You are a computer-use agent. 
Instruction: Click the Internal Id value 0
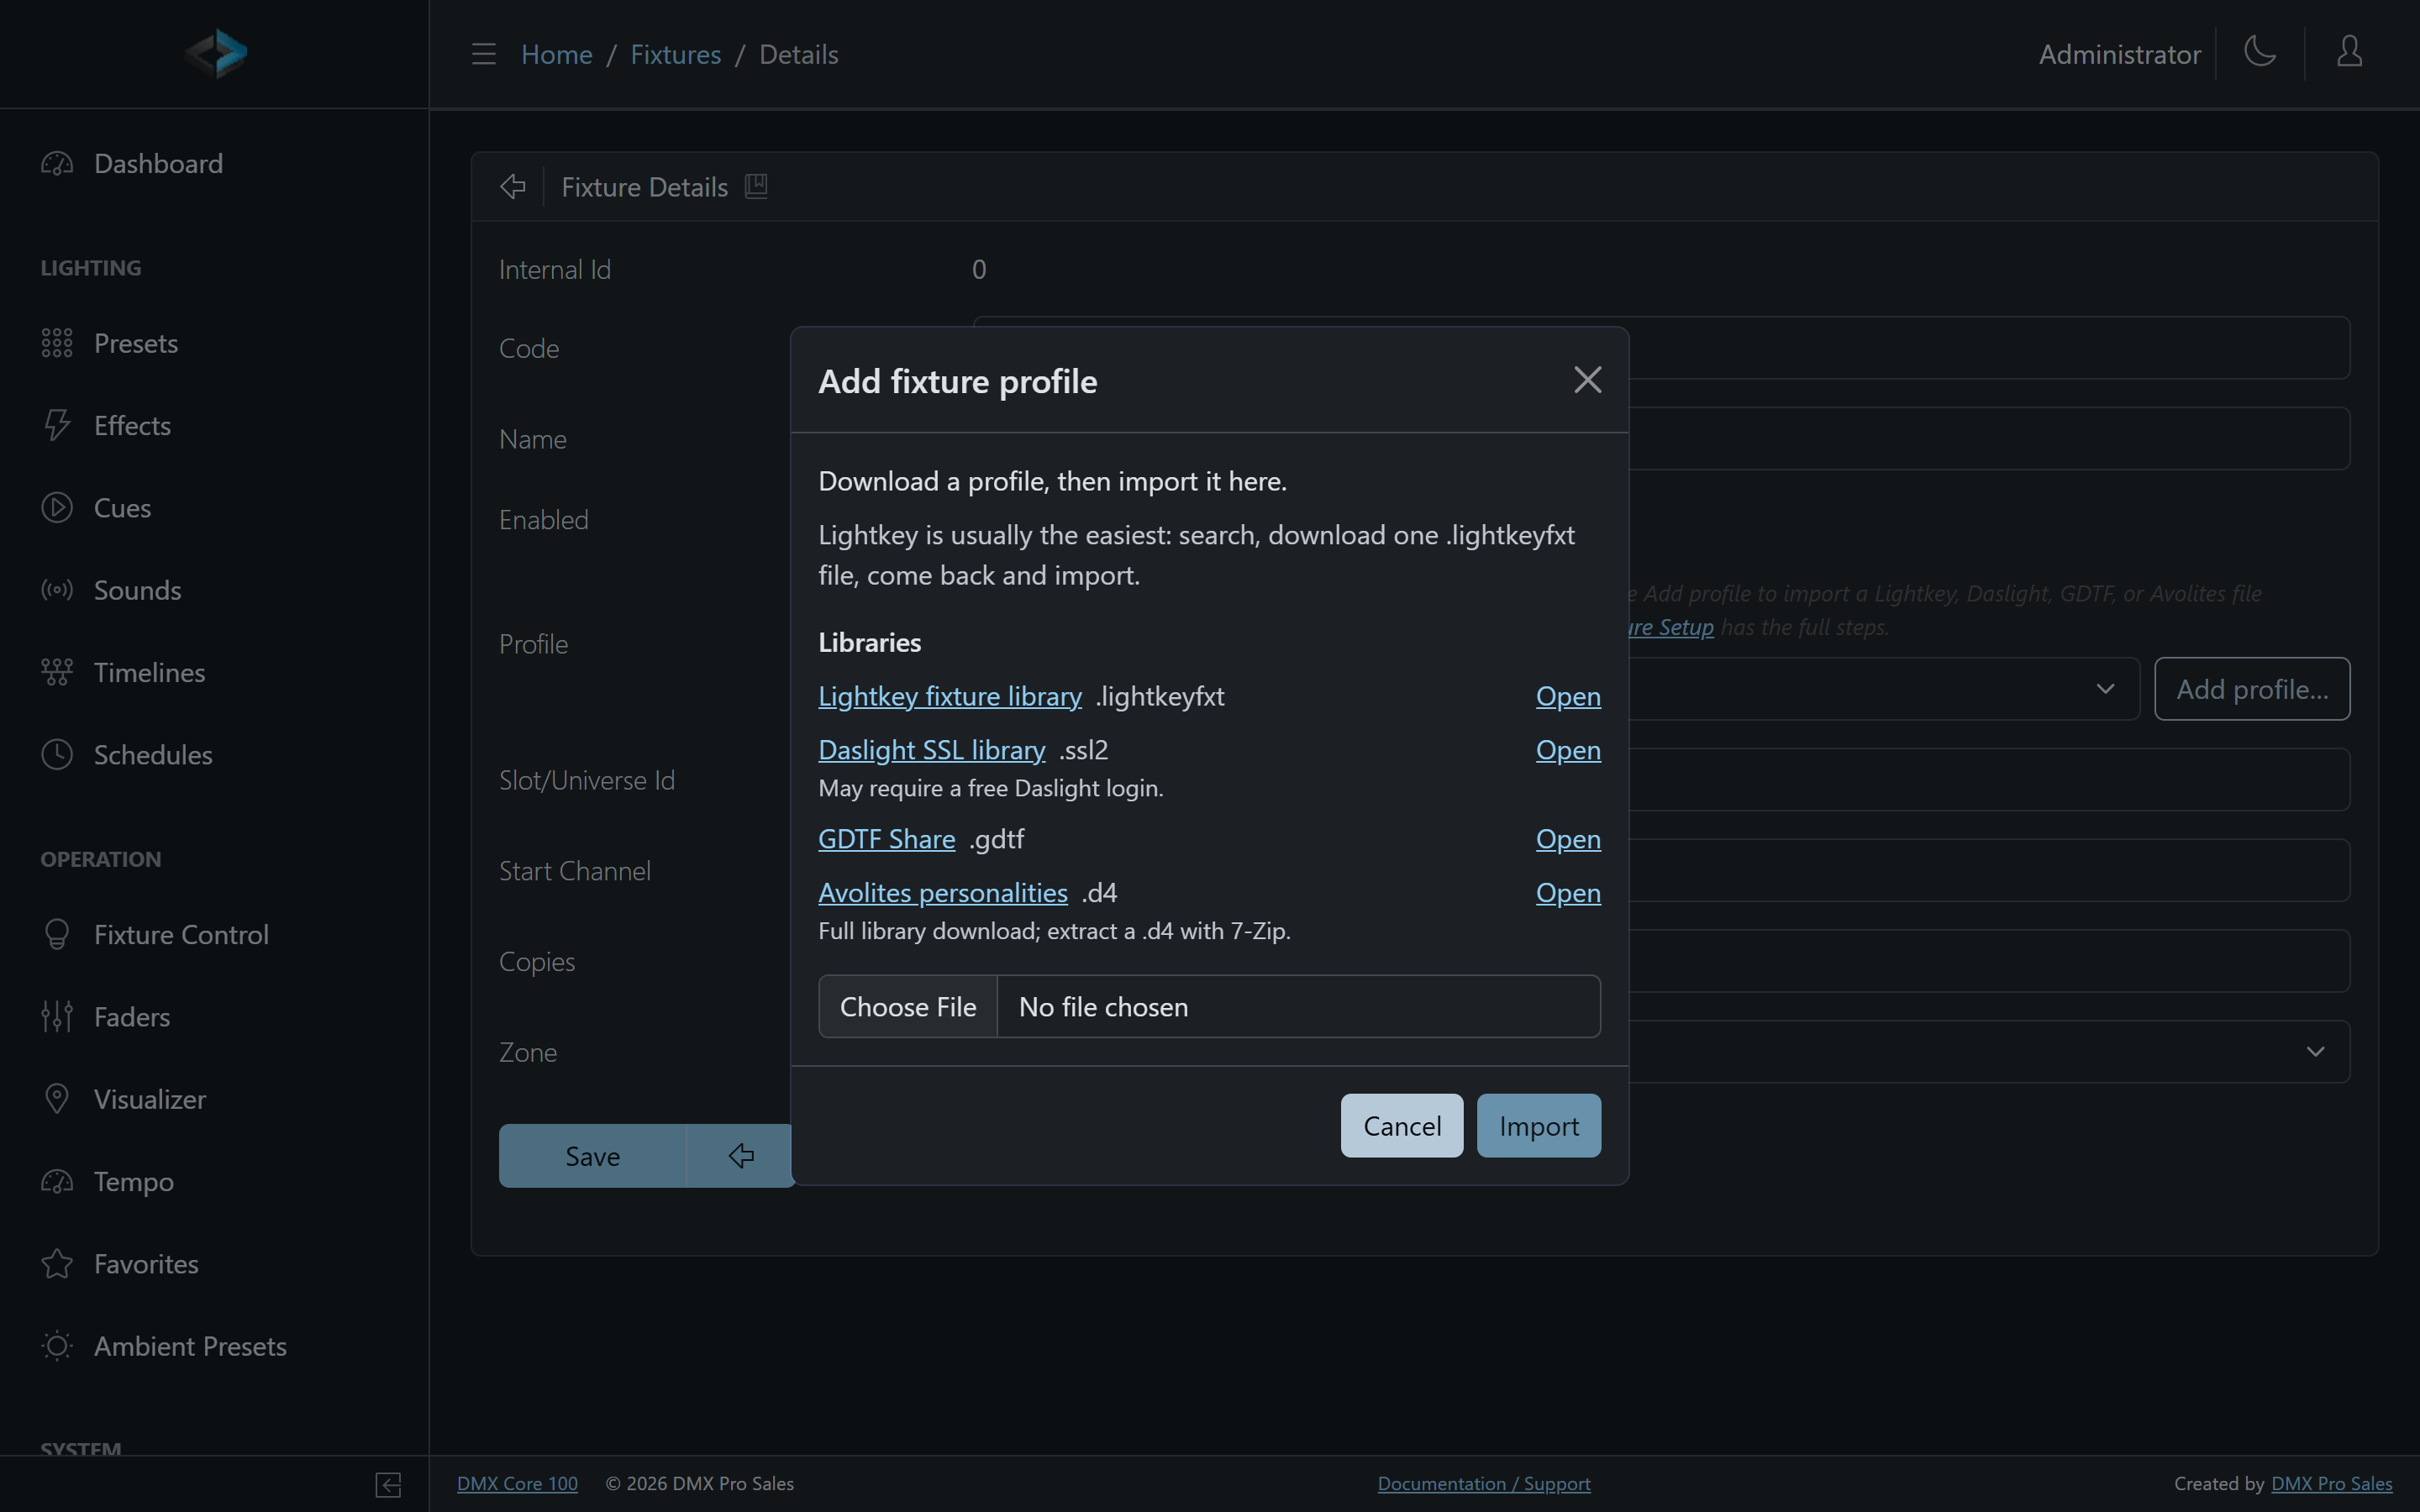click(x=979, y=269)
